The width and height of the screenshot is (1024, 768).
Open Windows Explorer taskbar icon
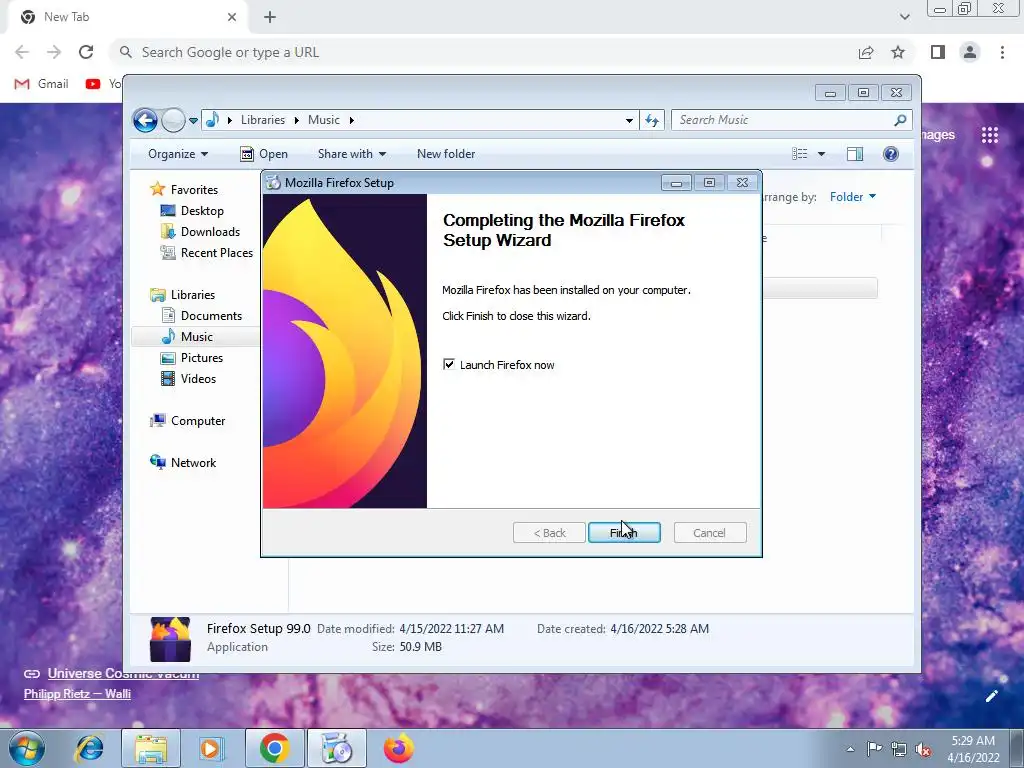(x=151, y=748)
